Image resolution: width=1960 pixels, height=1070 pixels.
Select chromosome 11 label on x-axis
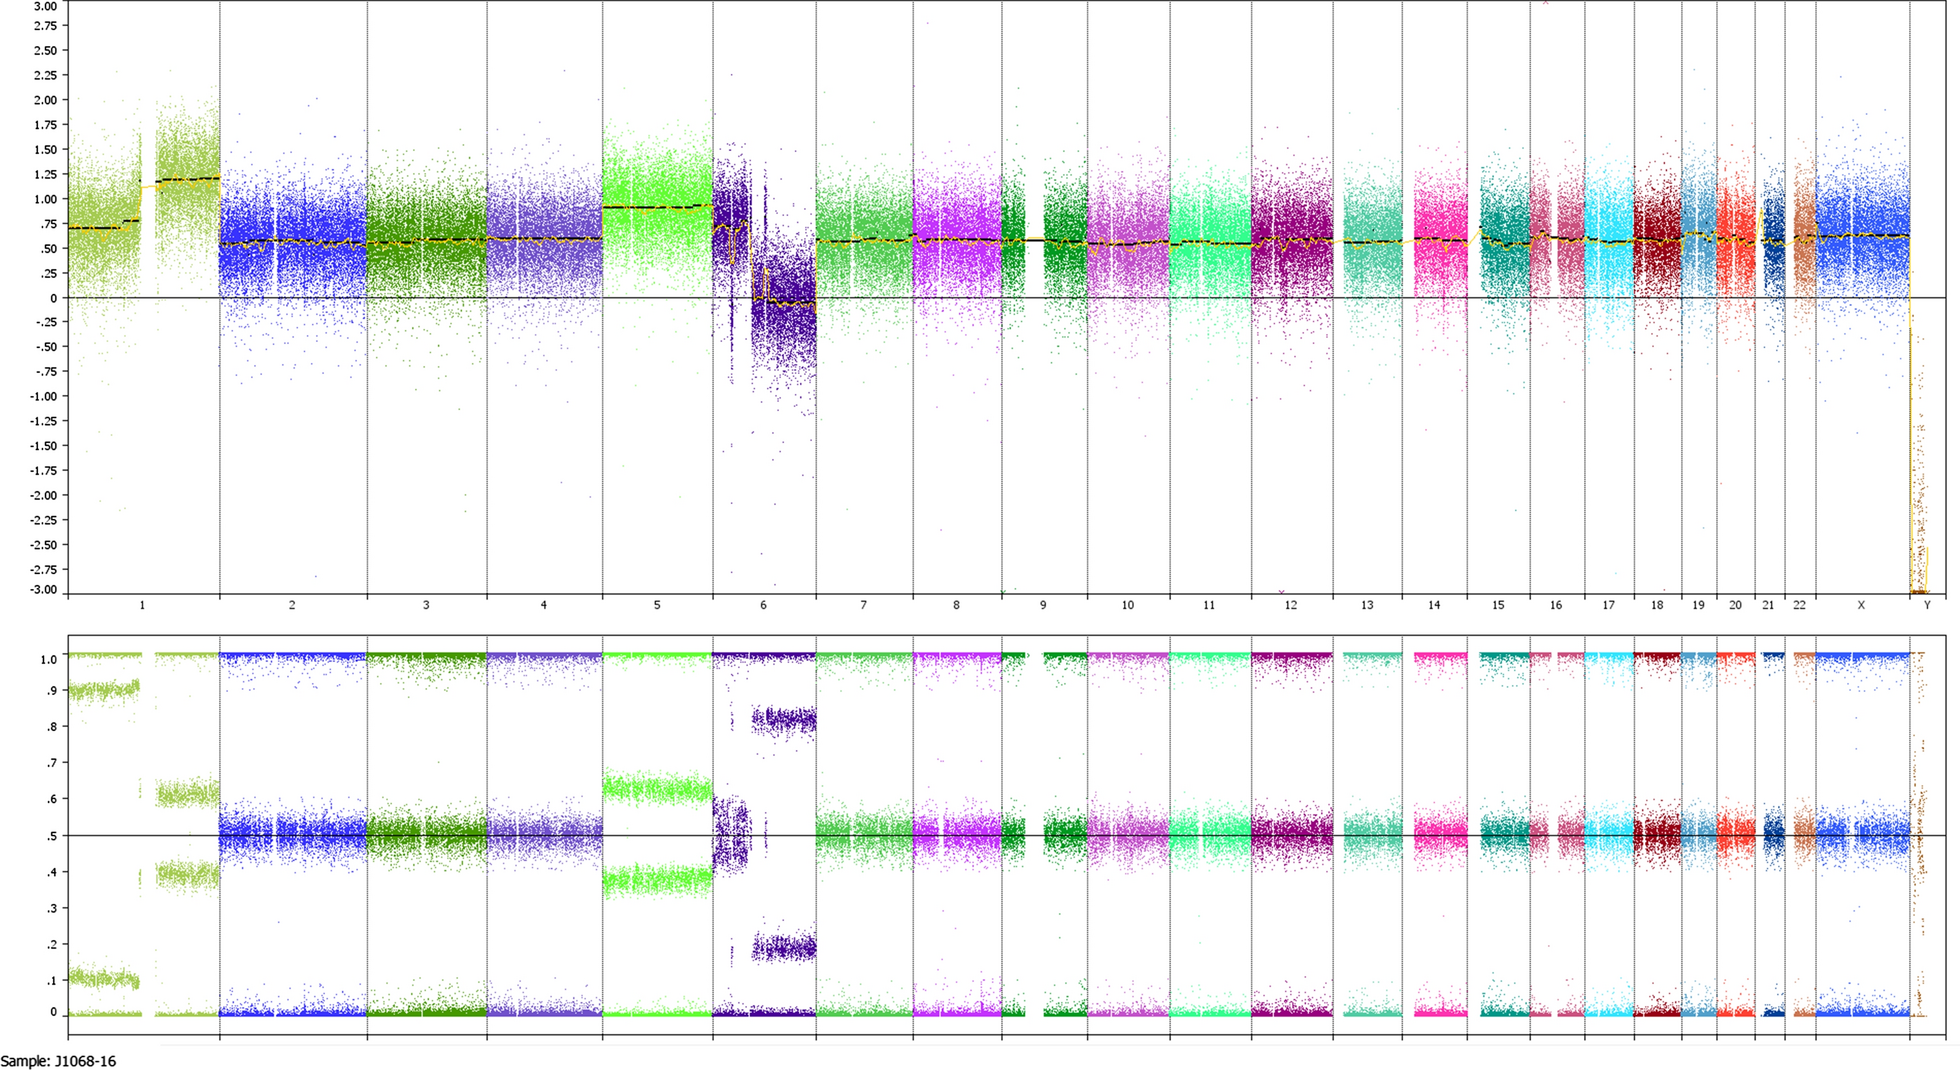pos(1209,605)
